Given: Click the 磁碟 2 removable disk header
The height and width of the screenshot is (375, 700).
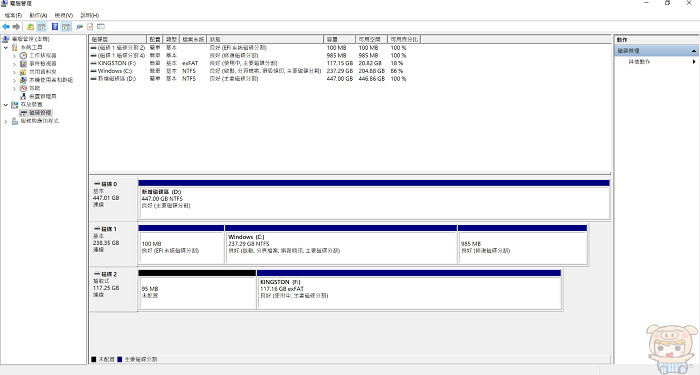Looking at the screenshot, I should point(113,289).
